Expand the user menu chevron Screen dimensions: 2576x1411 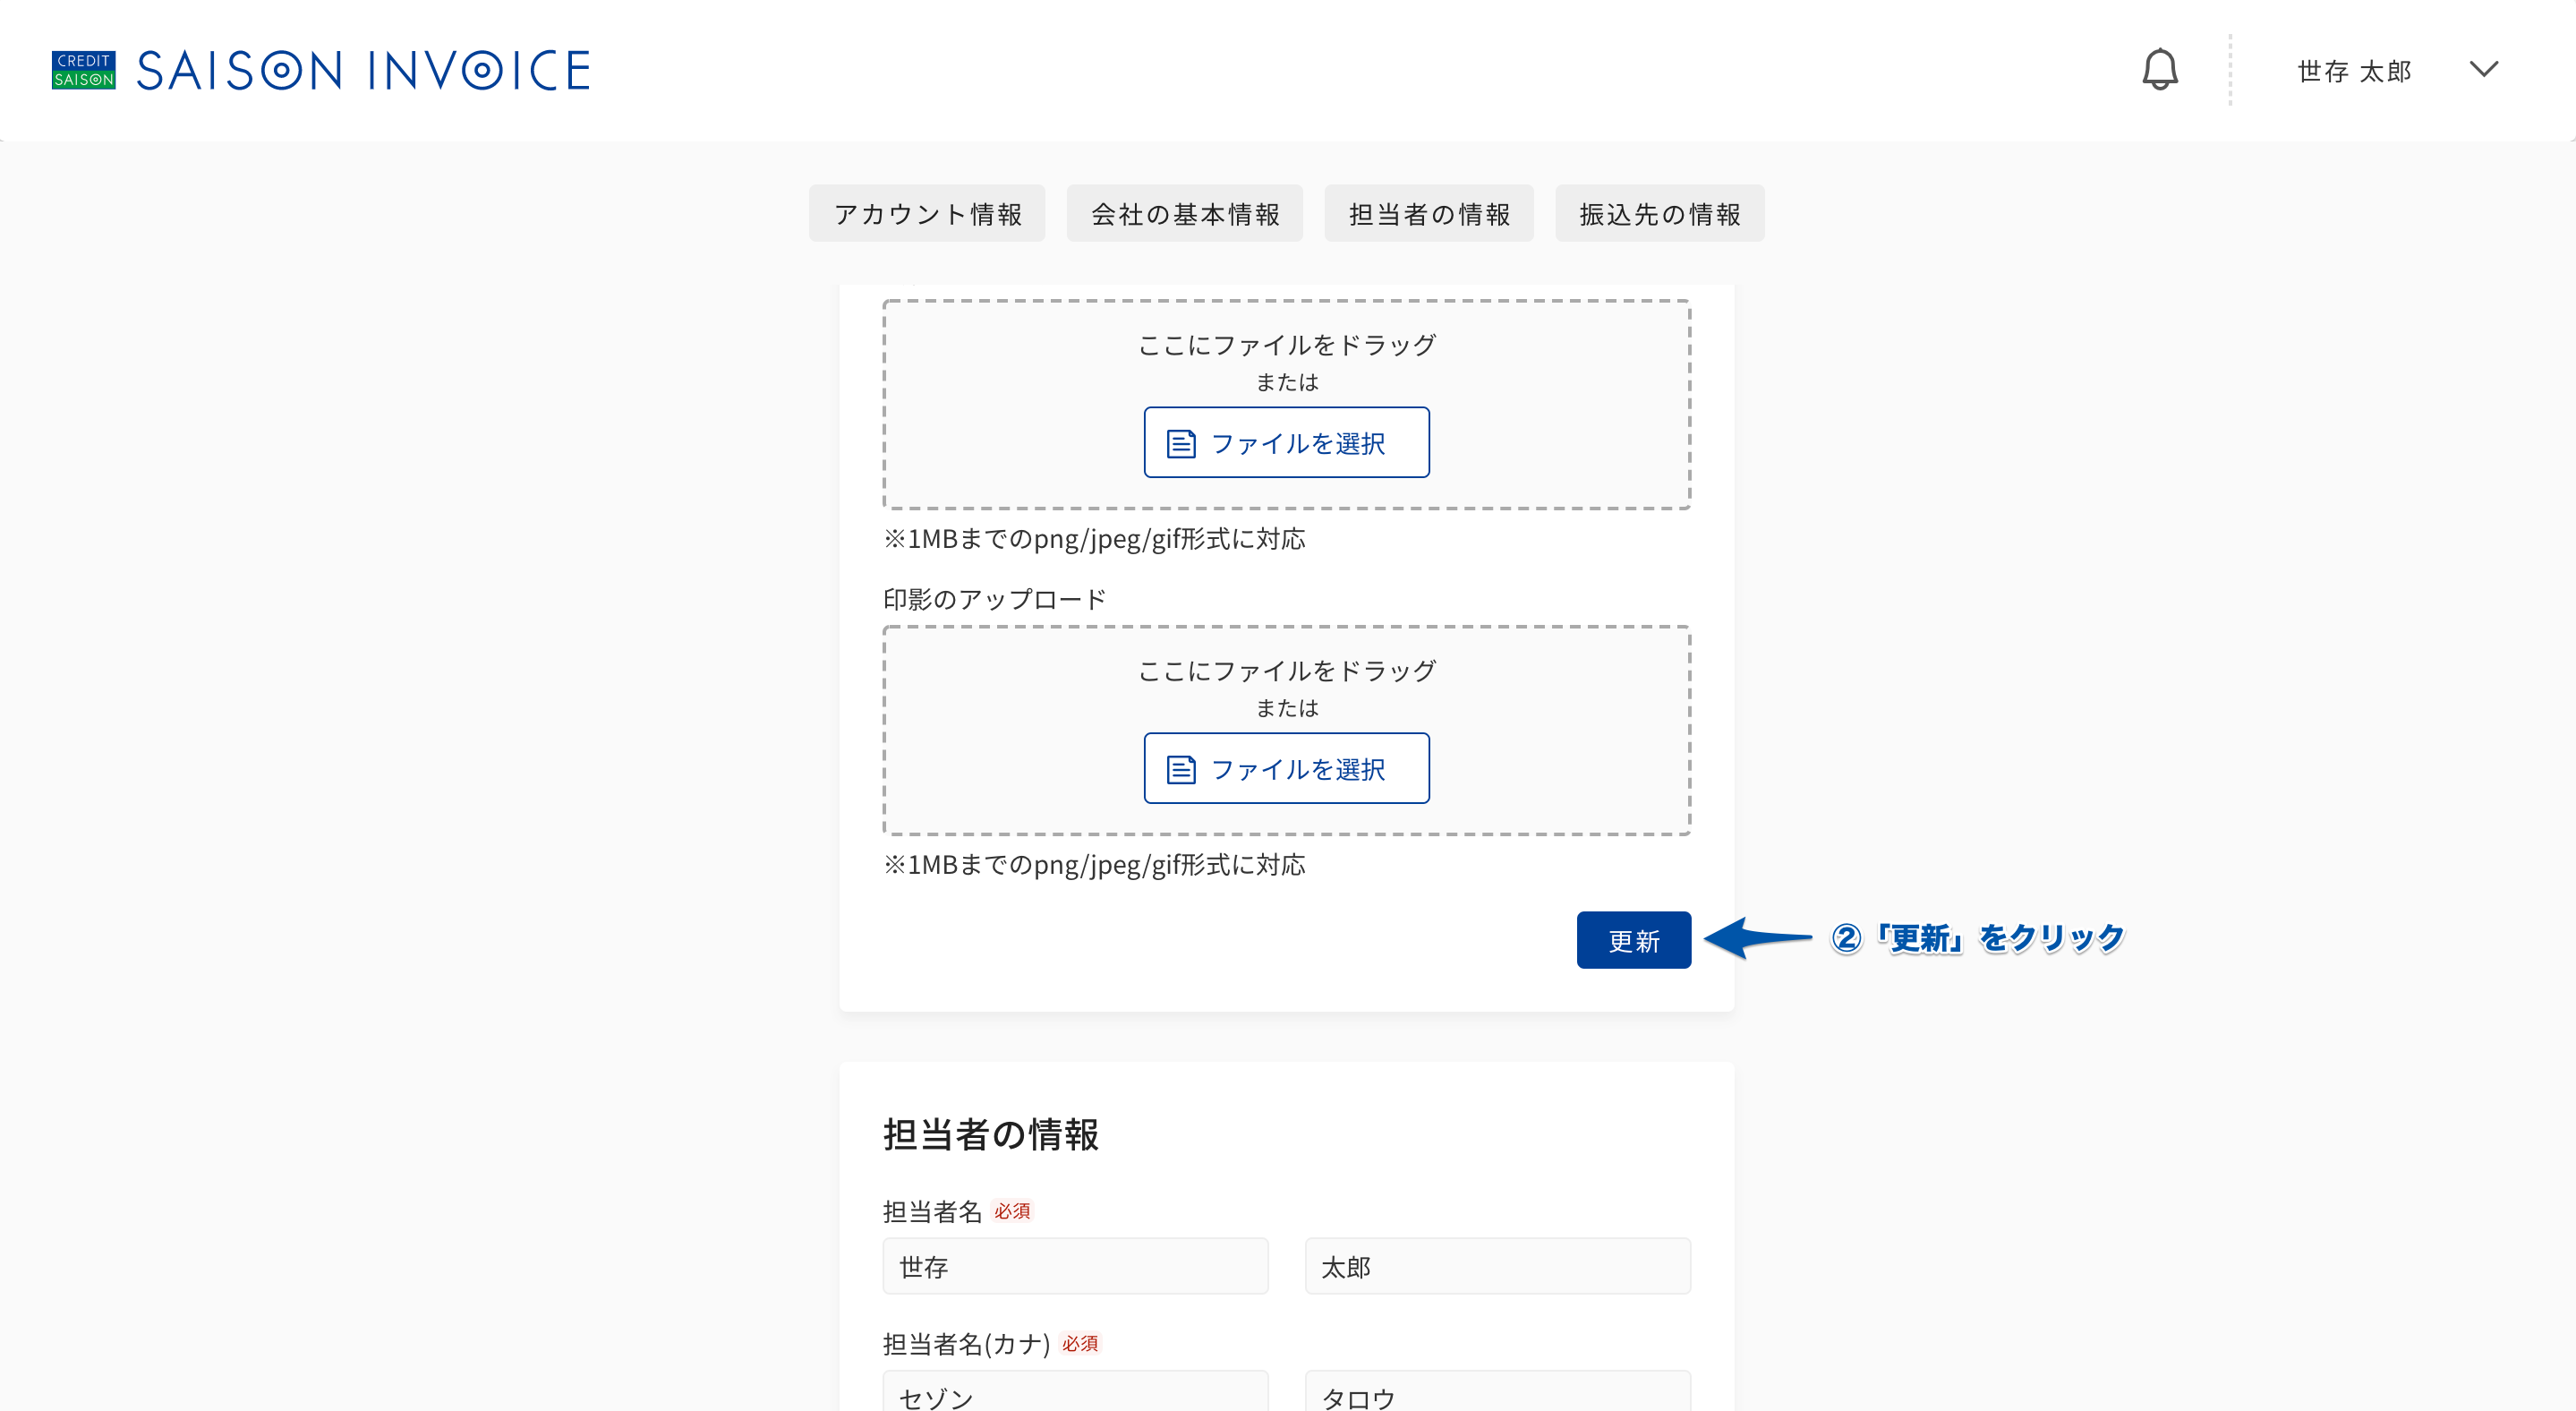2483,69
